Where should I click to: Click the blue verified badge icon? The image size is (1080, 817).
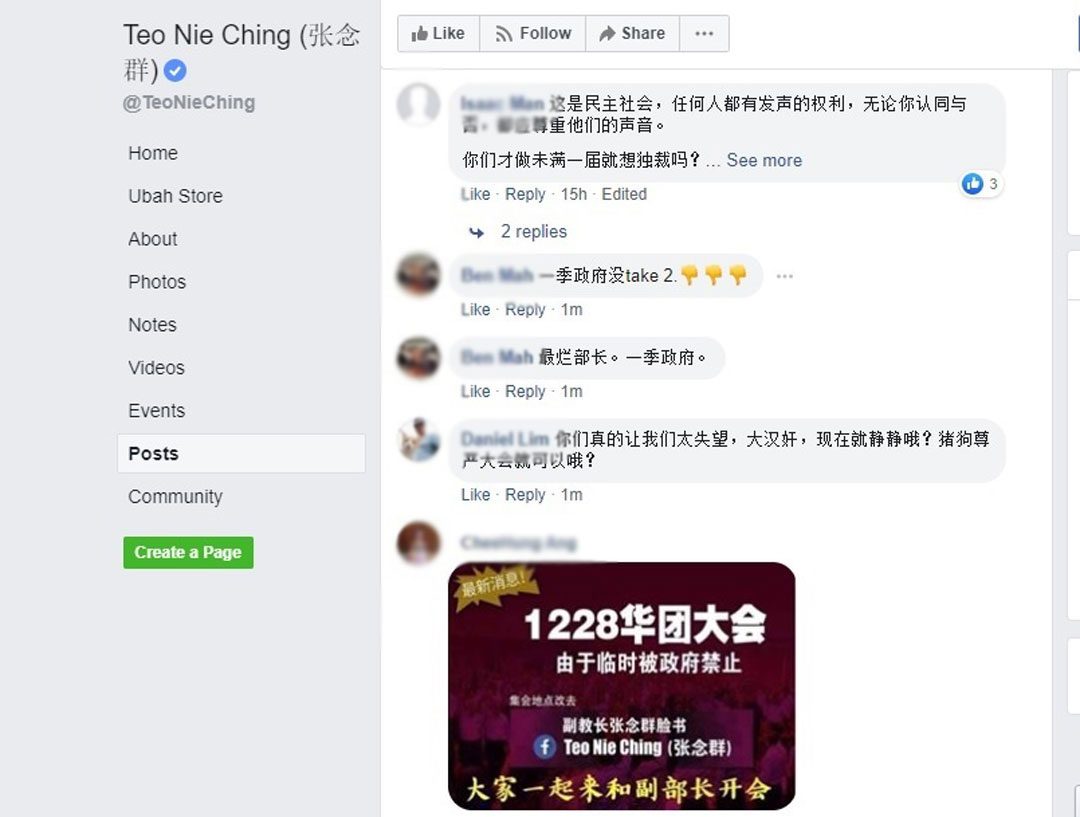[x=175, y=70]
